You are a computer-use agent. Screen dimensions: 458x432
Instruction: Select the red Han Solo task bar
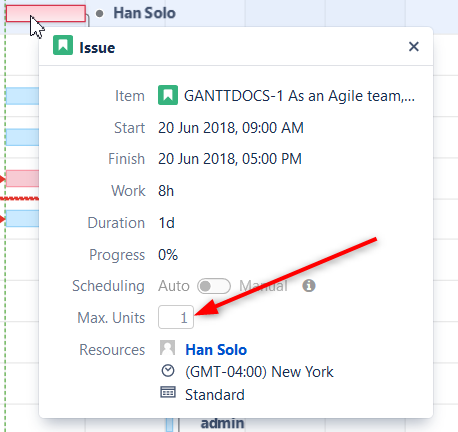(46, 14)
